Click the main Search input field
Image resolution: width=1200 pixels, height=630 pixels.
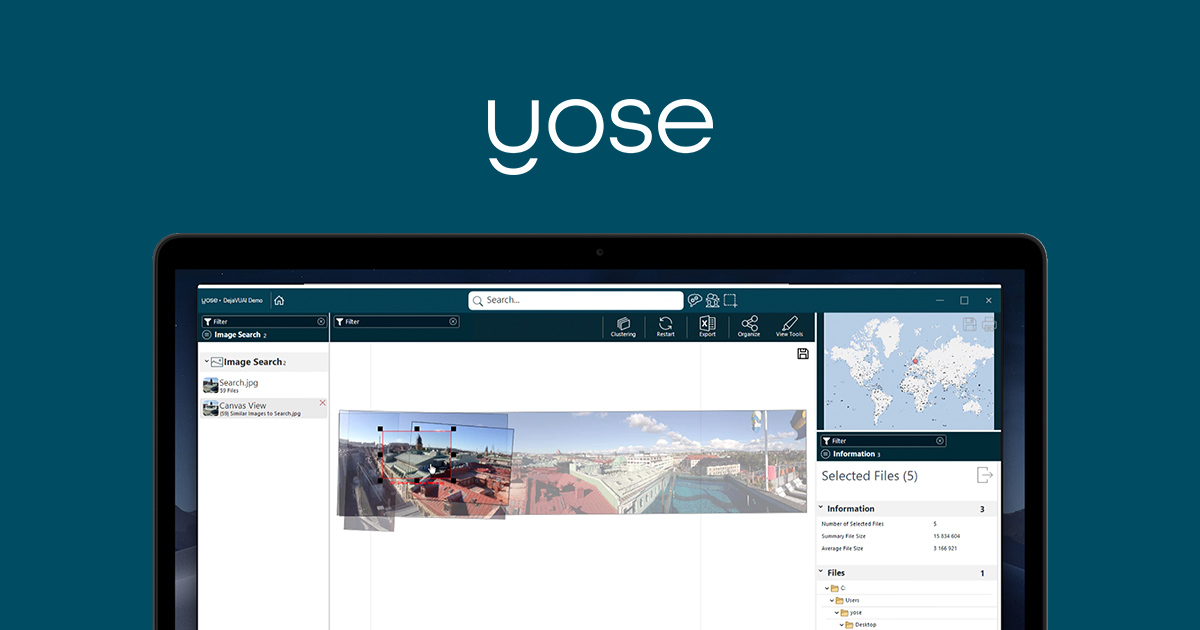[x=575, y=300]
